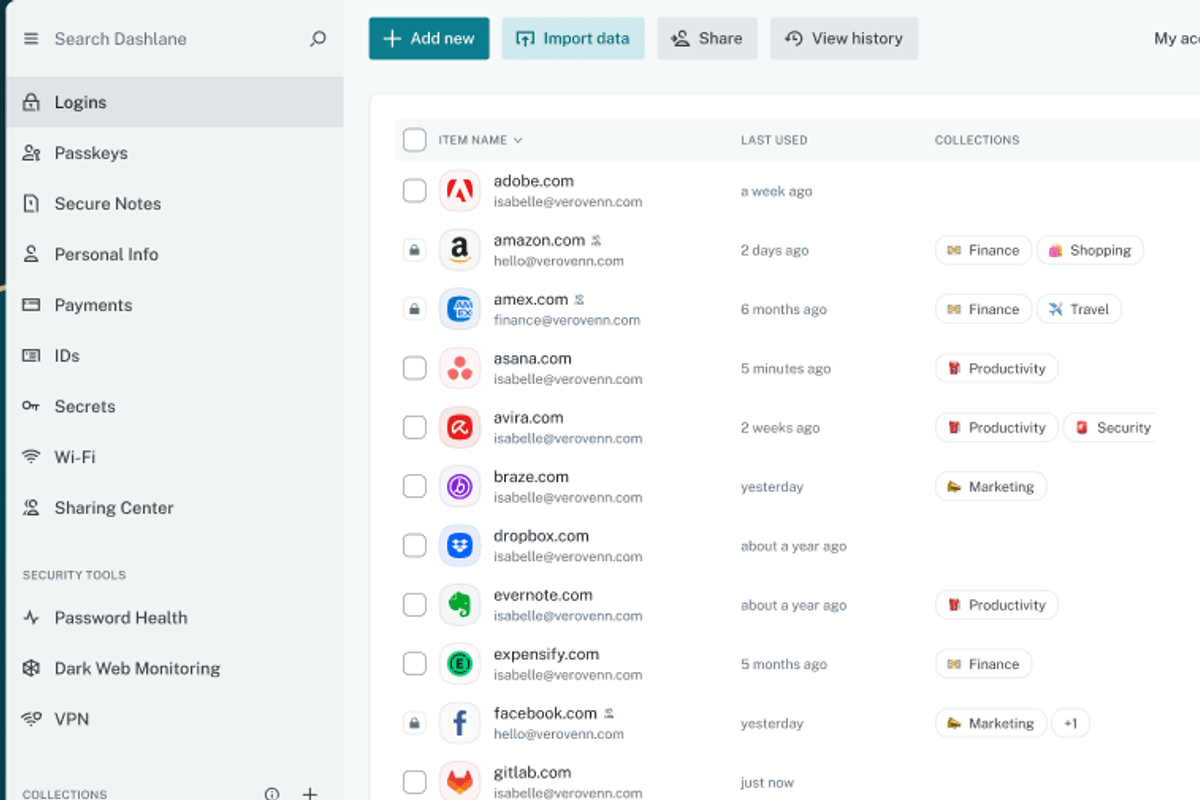Open the dropbox.com logo icon
The width and height of the screenshot is (1200, 800).
click(x=460, y=546)
